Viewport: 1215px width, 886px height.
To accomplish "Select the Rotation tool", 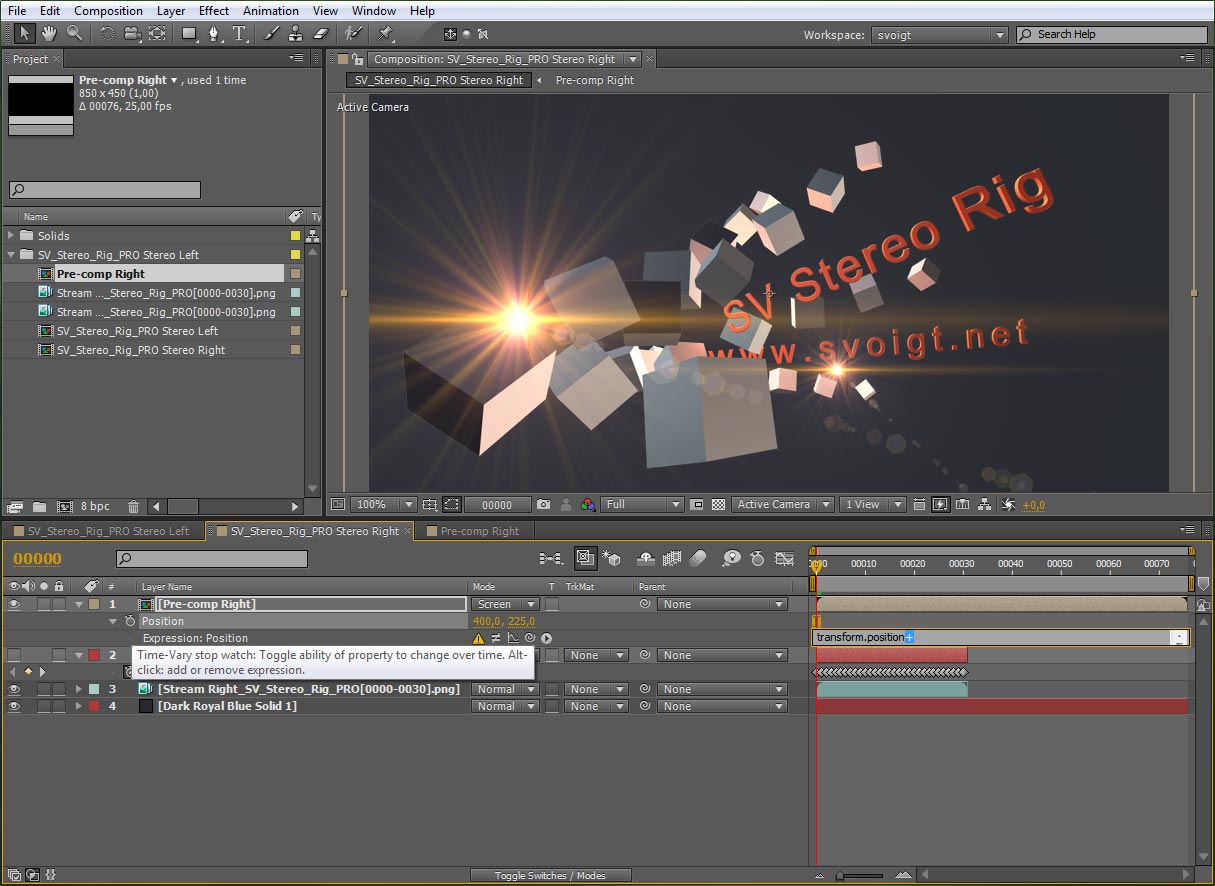I will [107, 33].
